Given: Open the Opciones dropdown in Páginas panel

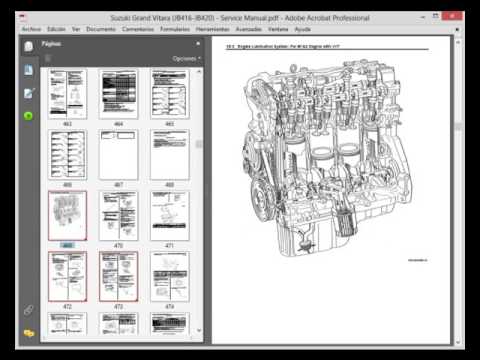Looking at the screenshot, I should pyautogui.click(x=186, y=59).
